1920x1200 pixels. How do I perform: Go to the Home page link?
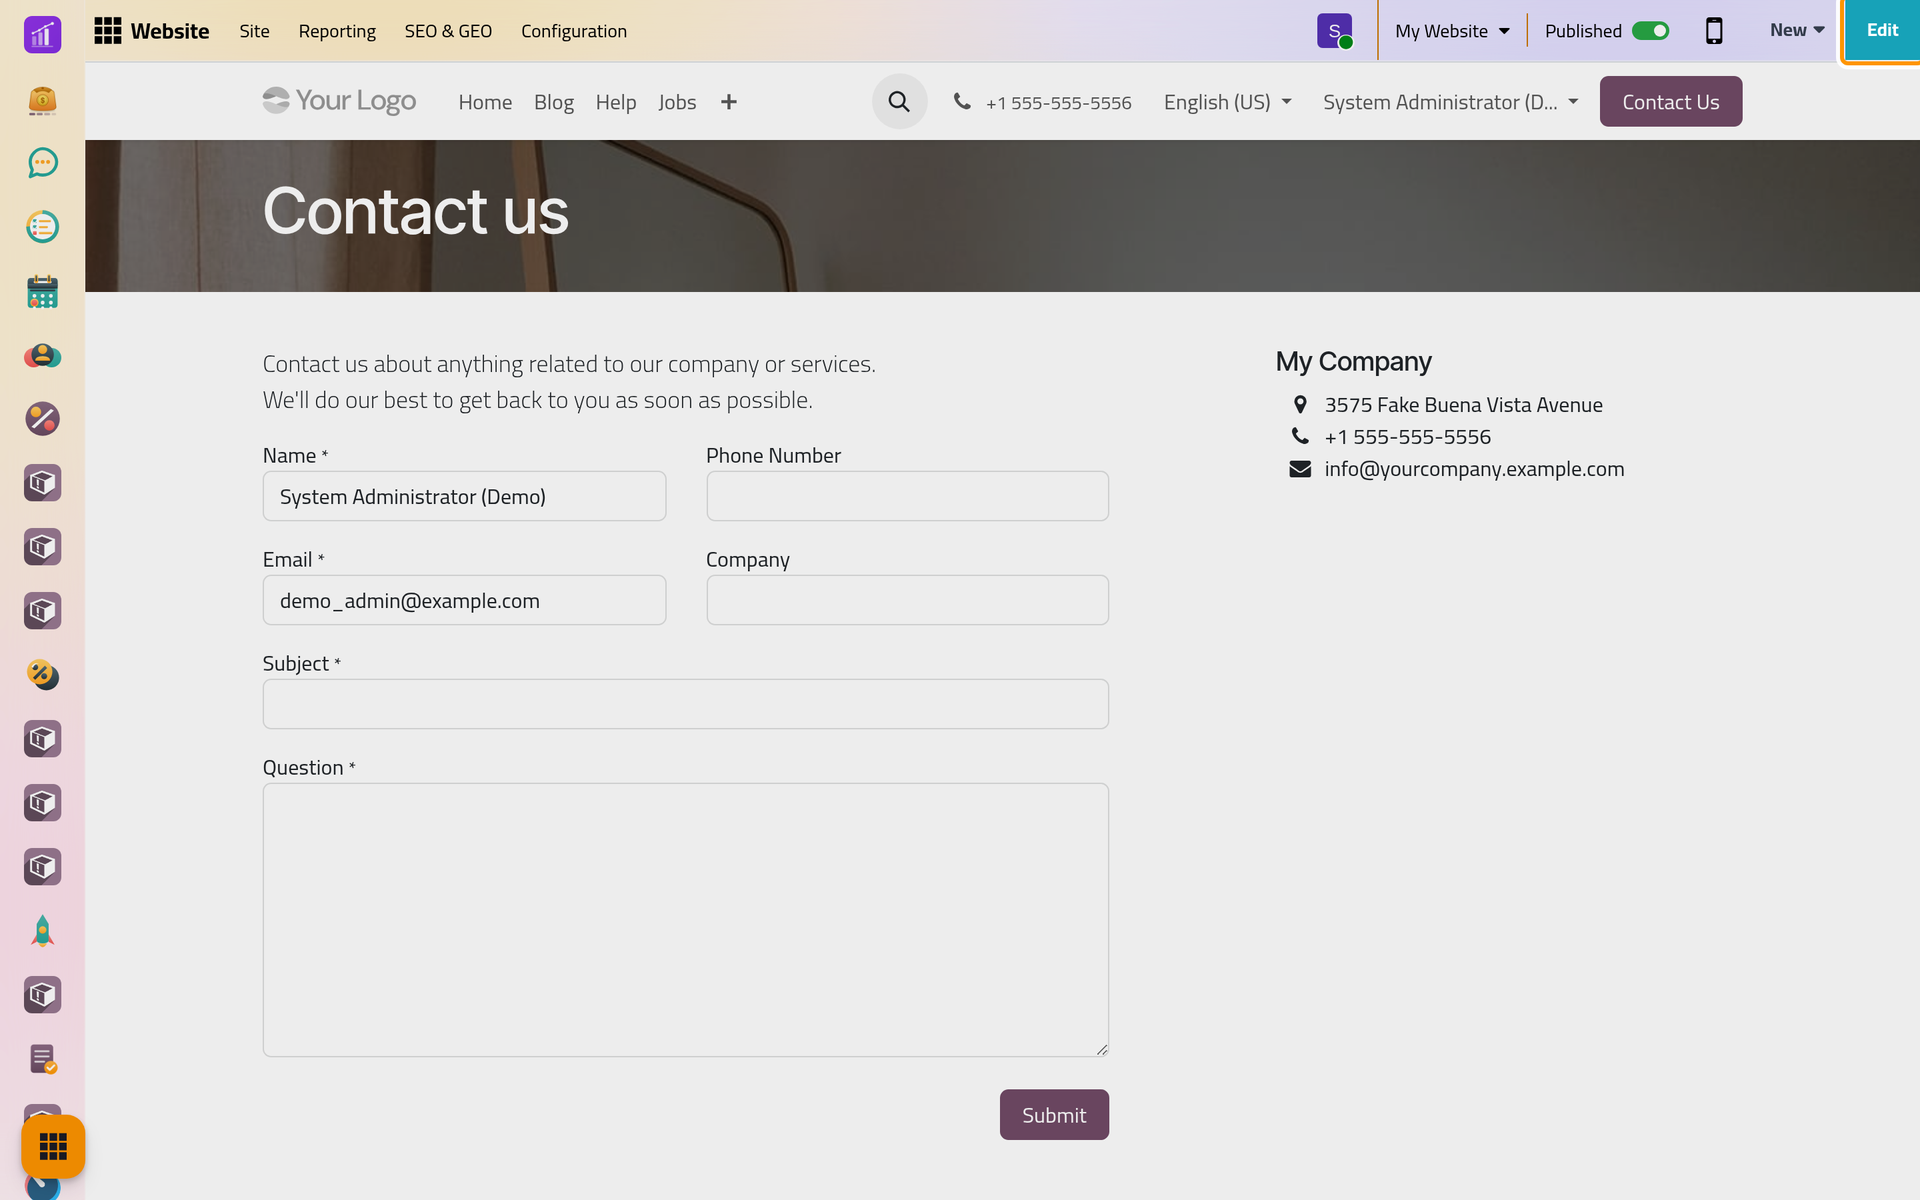tap(485, 102)
